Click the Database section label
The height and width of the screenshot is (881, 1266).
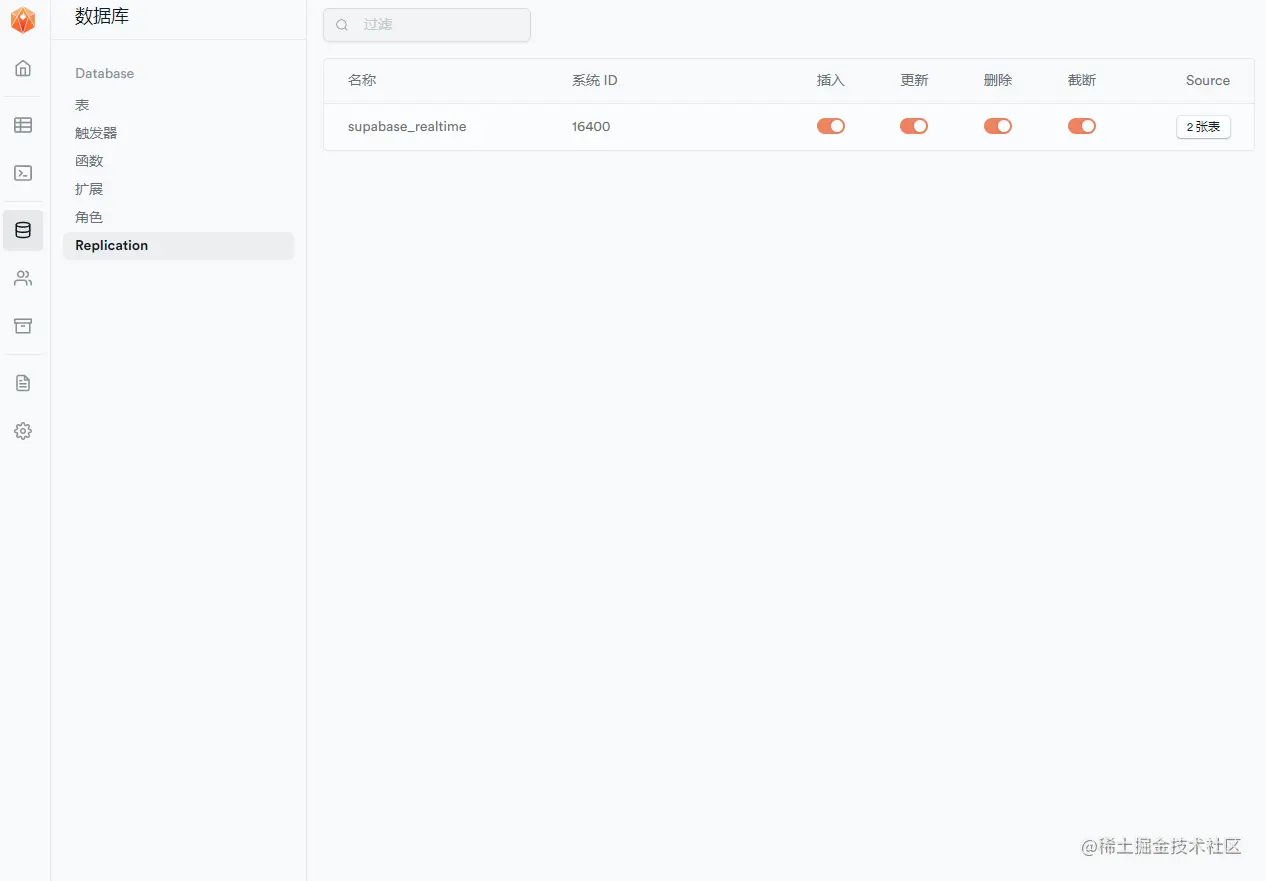click(104, 73)
